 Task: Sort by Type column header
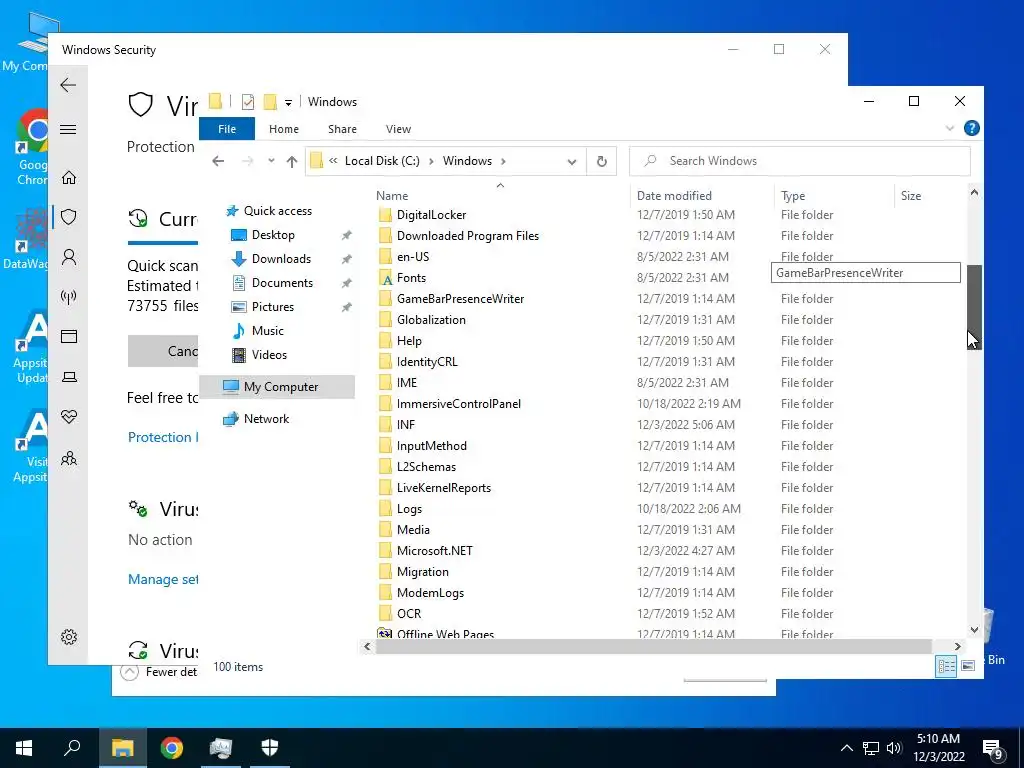point(793,195)
